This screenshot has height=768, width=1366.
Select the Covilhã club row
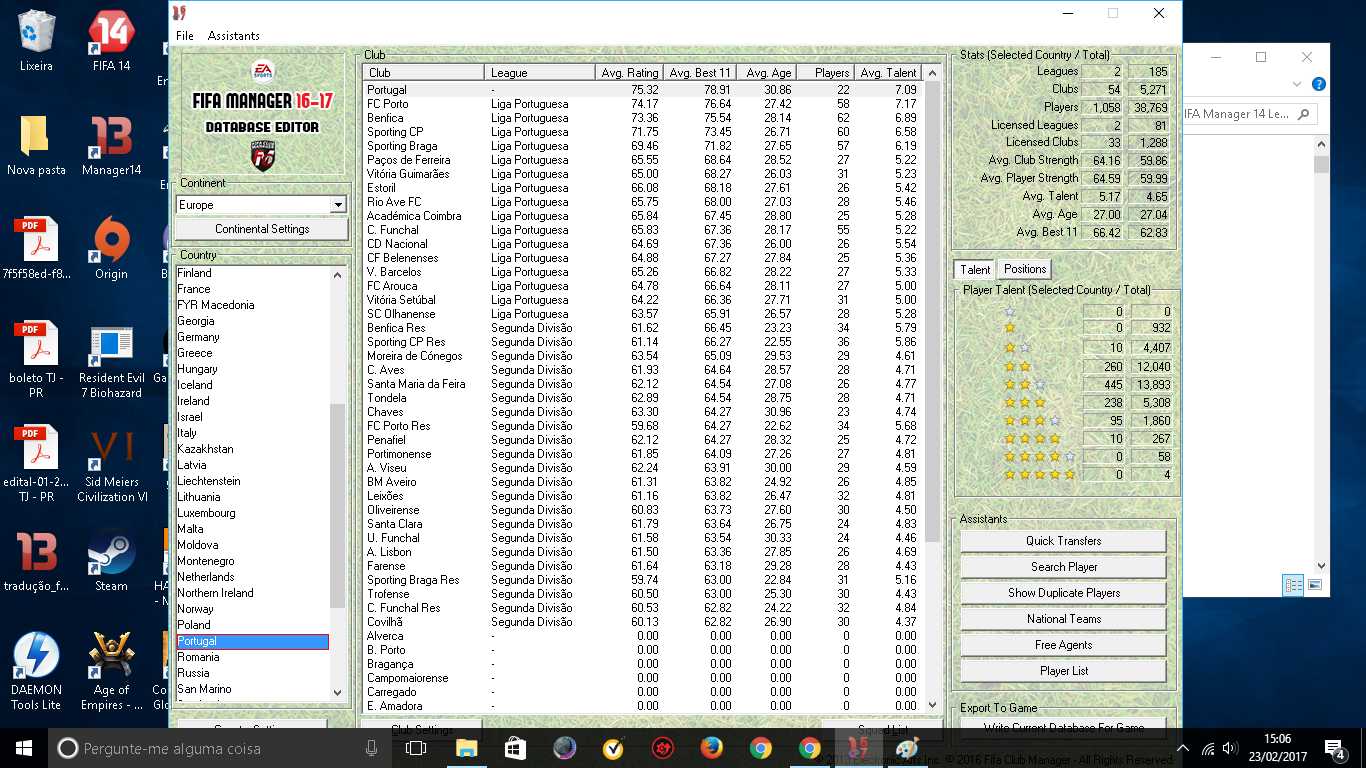[643, 622]
